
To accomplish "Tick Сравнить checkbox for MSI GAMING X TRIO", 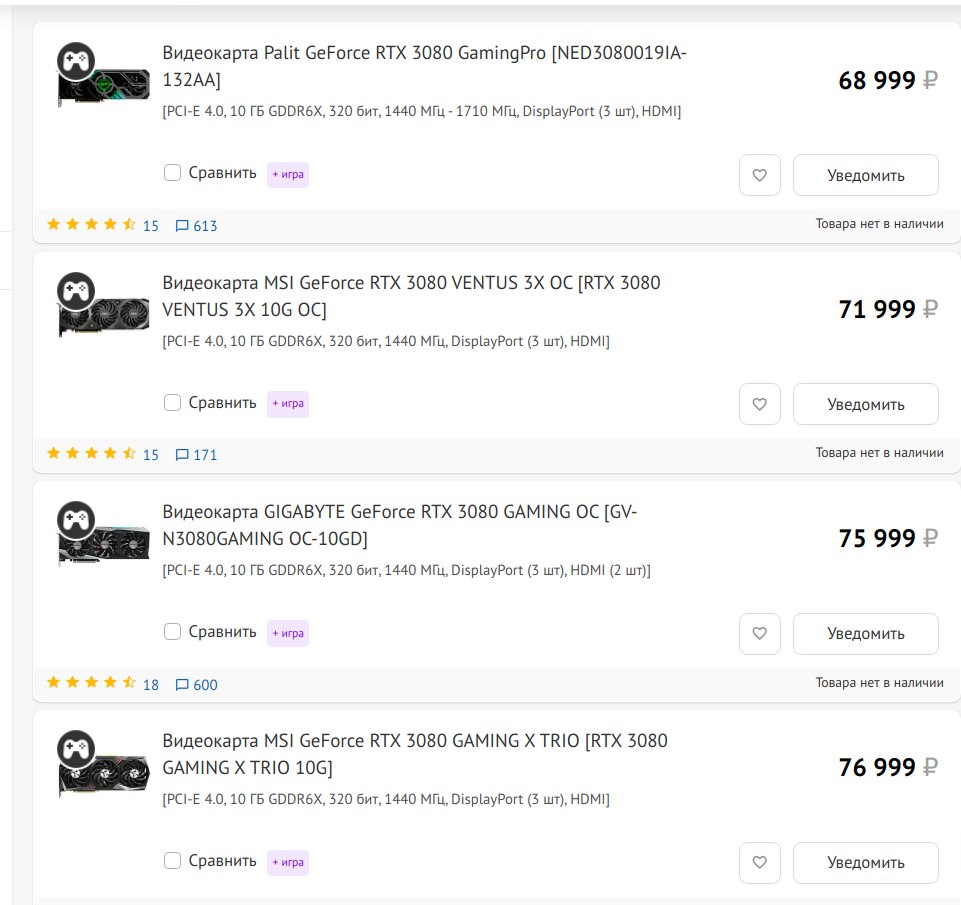I will [x=172, y=861].
